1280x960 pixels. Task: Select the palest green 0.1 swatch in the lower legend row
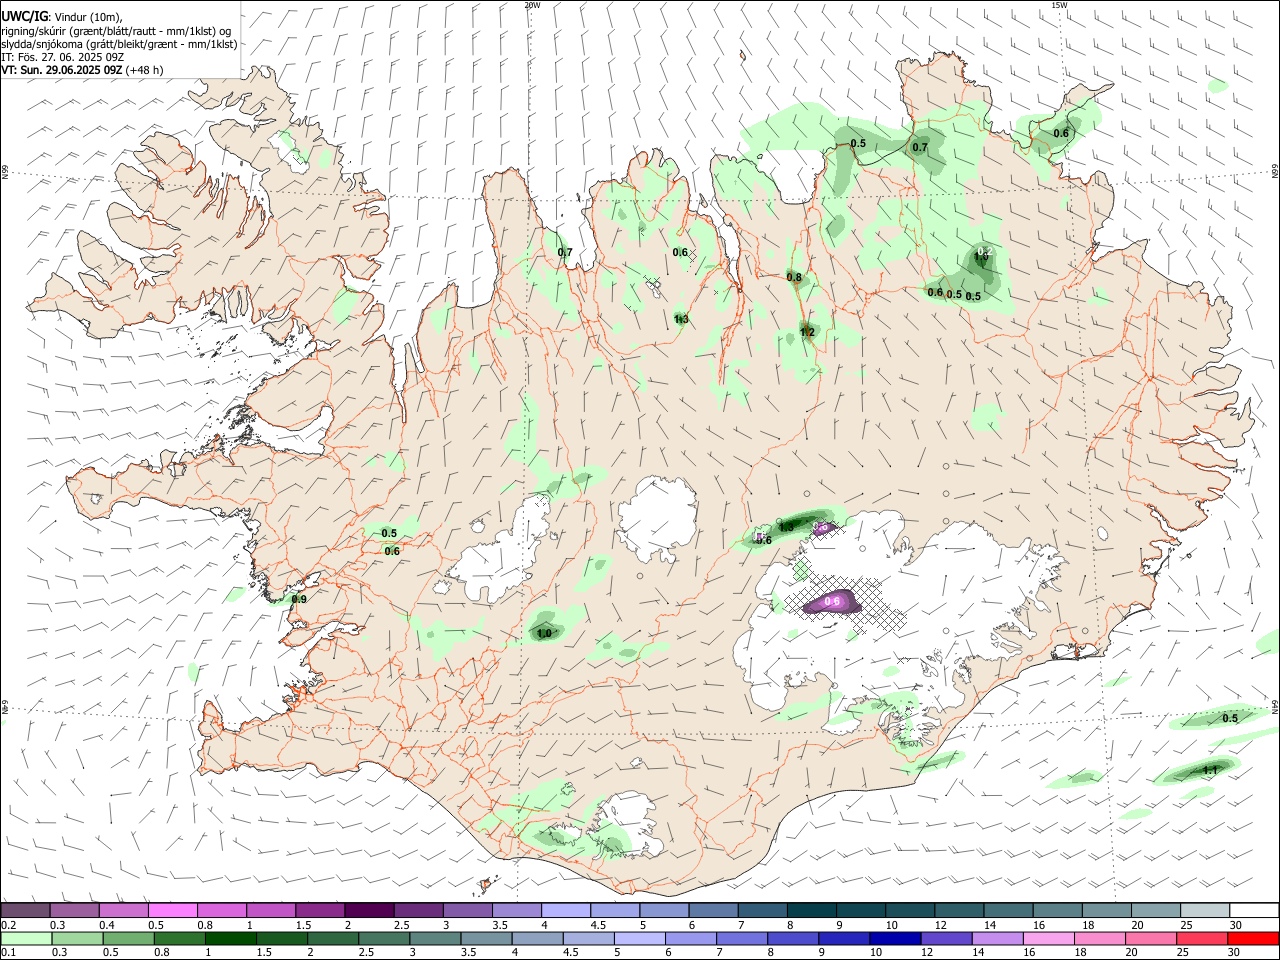pyautogui.click(x=26, y=938)
